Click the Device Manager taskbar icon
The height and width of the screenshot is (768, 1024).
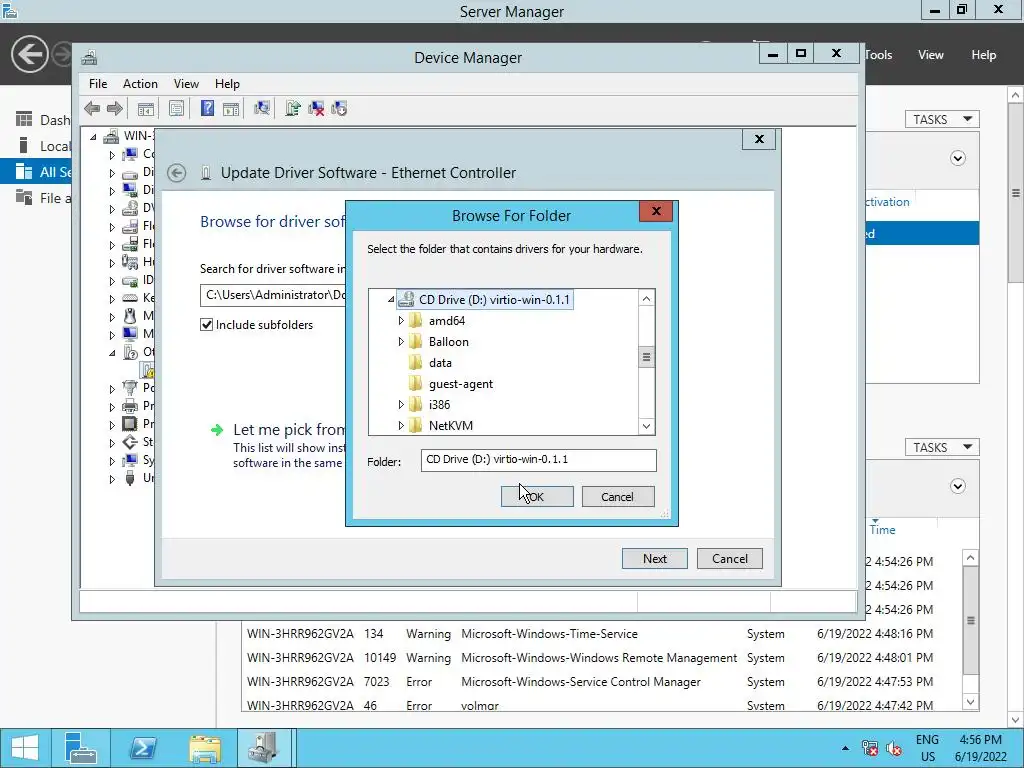tap(264, 748)
